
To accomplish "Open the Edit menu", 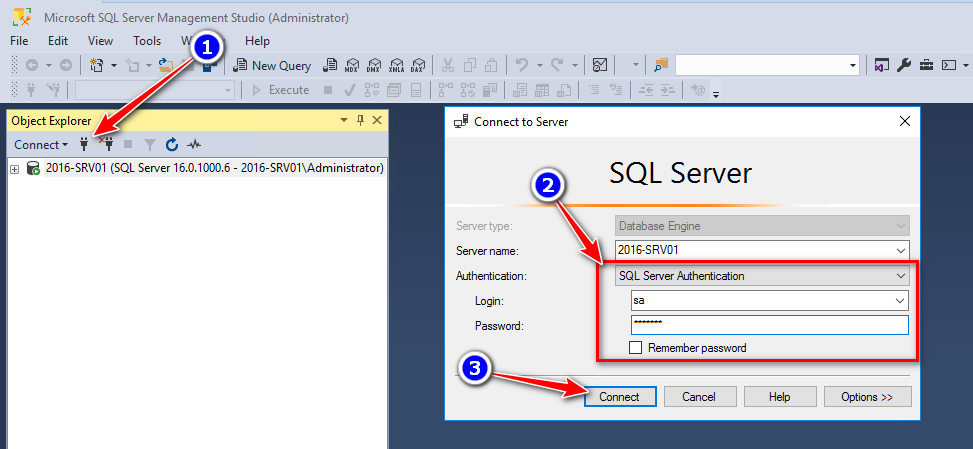I will tap(58, 41).
